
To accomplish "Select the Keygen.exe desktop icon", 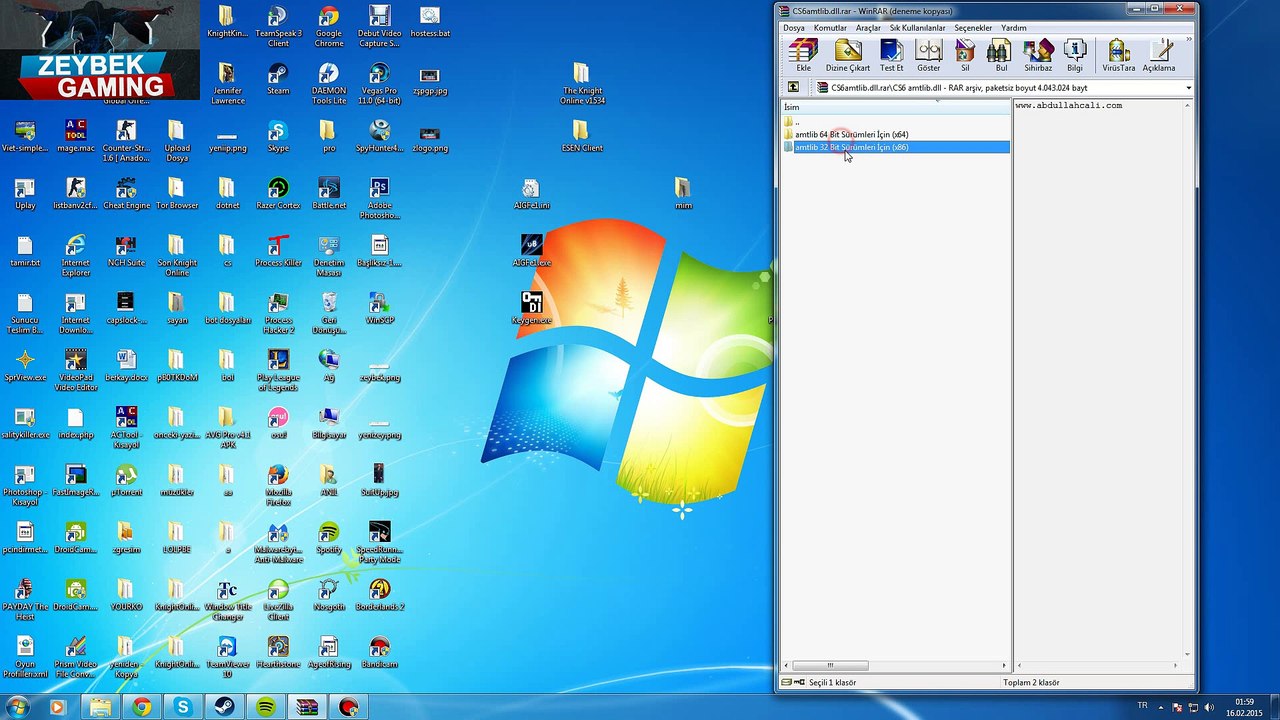I will click(531, 309).
